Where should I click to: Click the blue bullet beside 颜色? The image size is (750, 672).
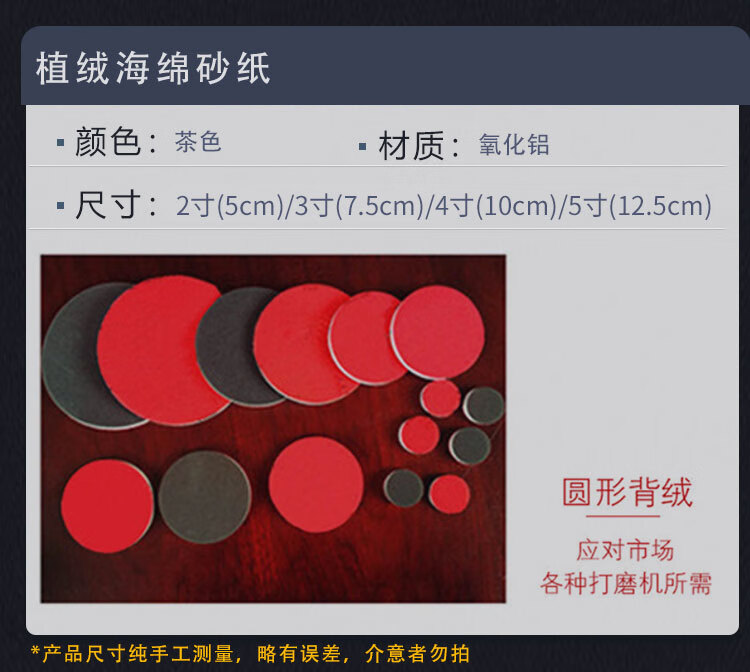pyautogui.click(x=60, y=143)
